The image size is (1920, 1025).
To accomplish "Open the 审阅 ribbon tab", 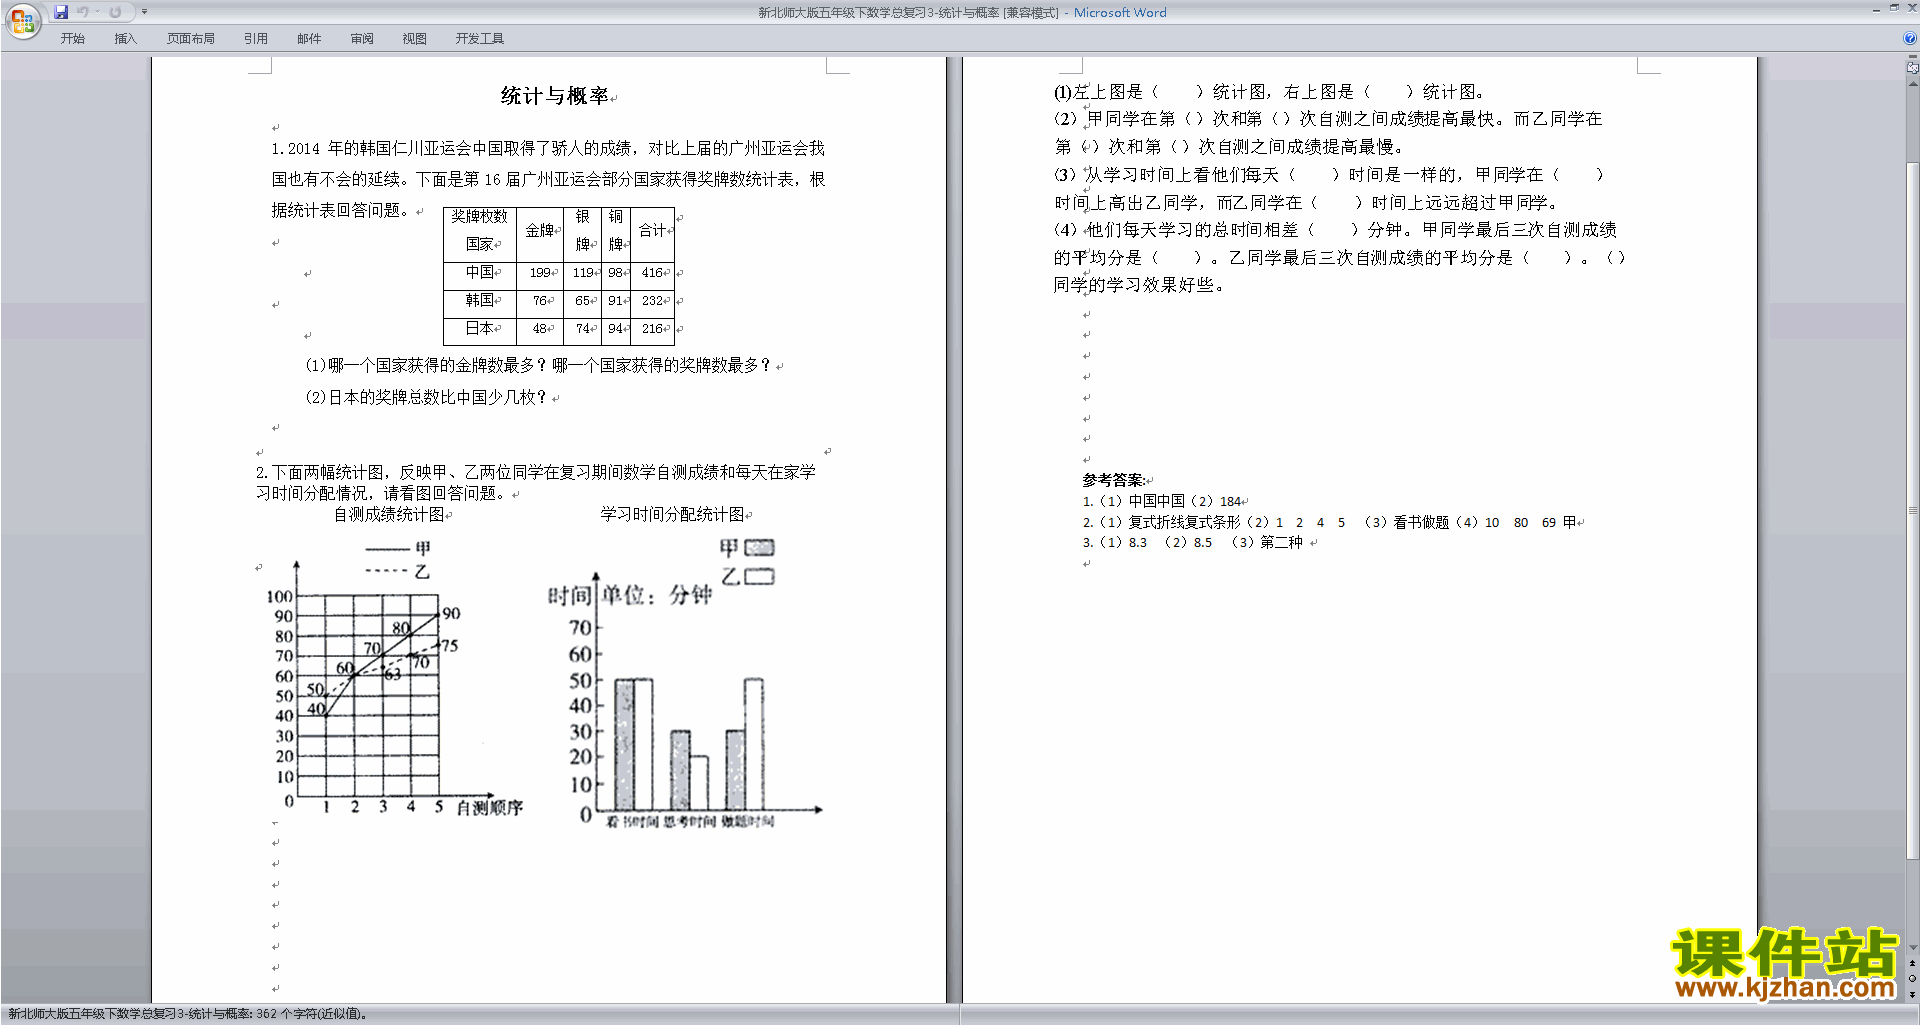I will tap(362, 39).
